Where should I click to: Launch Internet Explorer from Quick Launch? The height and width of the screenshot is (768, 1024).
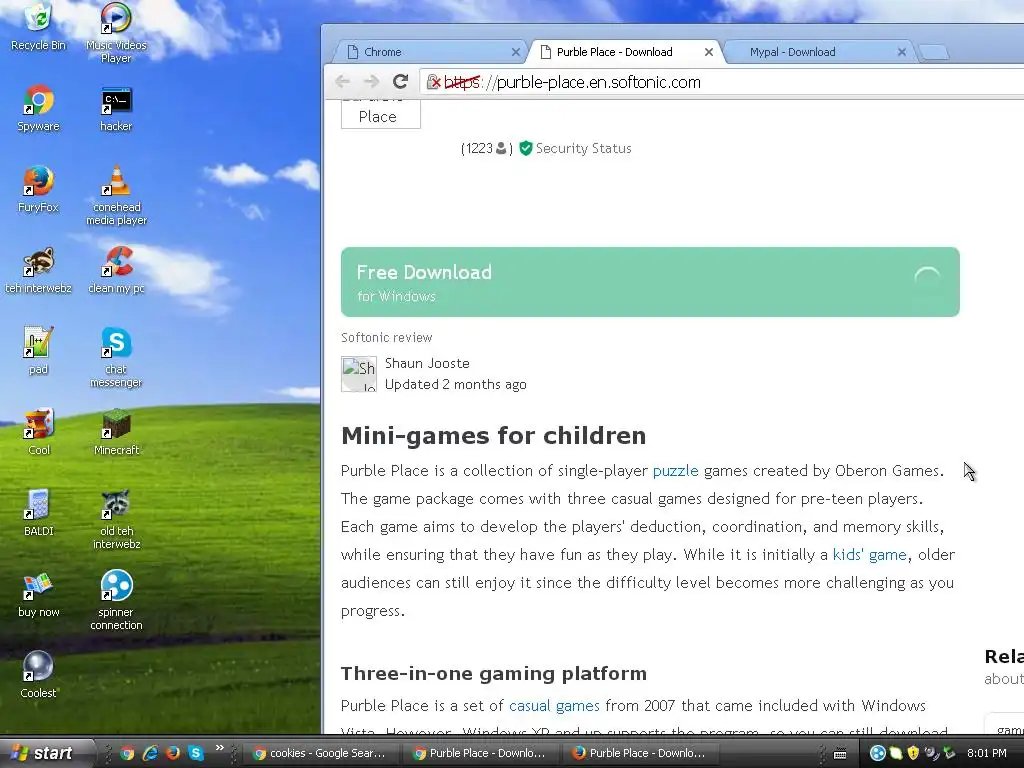pos(150,753)
